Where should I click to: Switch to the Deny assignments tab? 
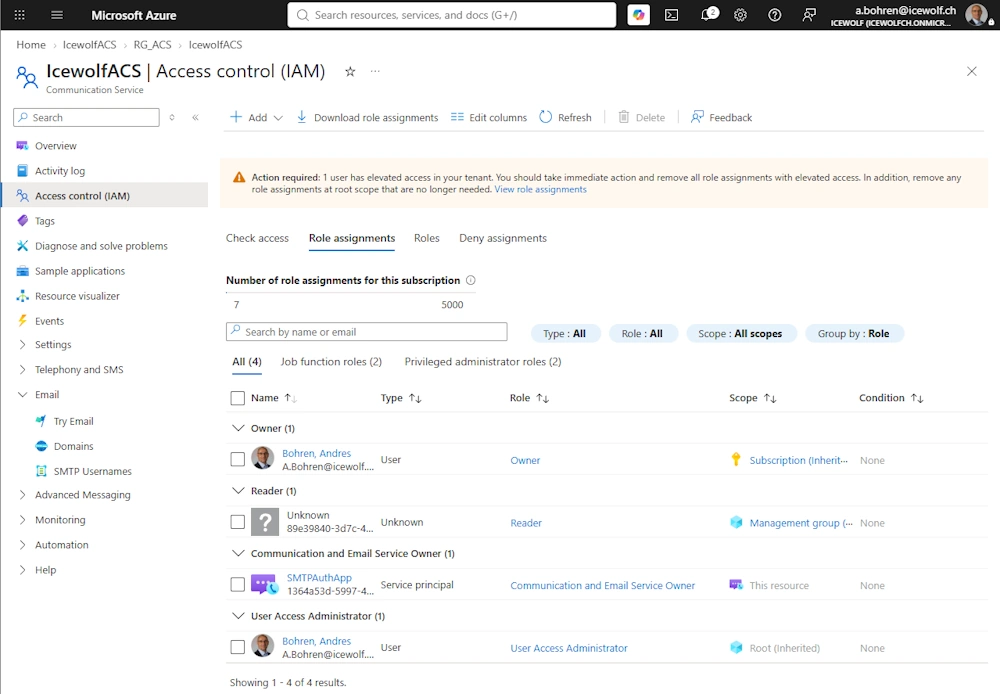click(x=503, y=238)
